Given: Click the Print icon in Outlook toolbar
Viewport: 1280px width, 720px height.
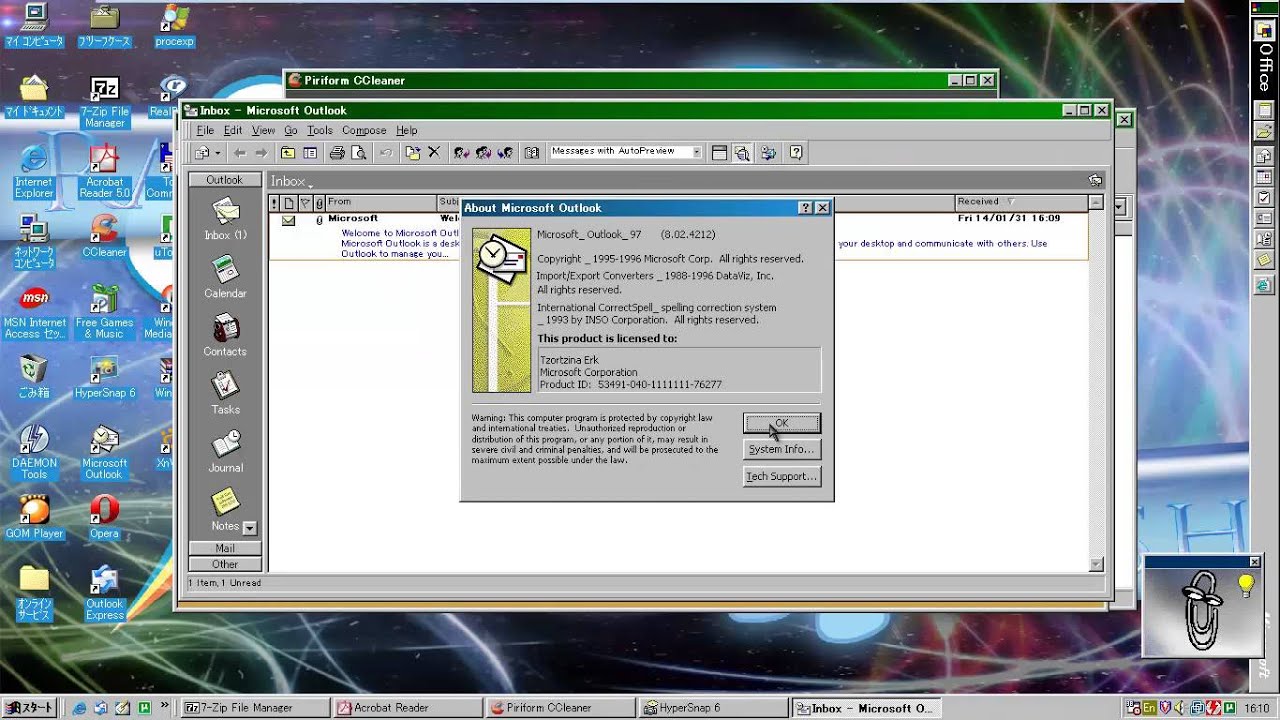Looking at the screenshot, I should [x=337, y=153].
